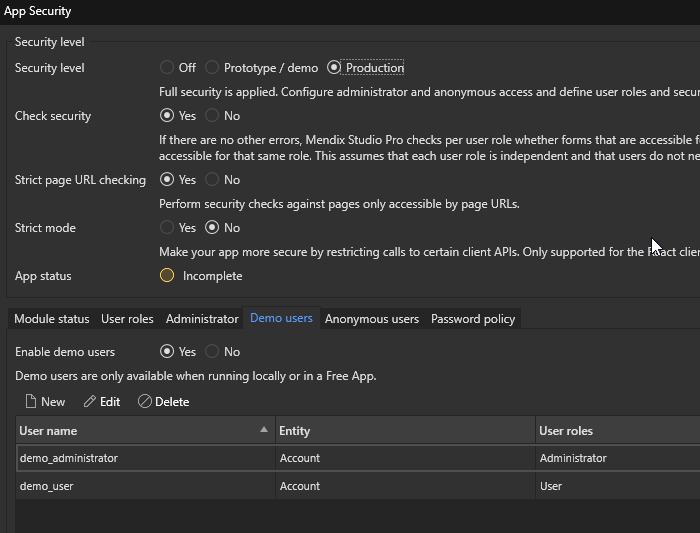Enable Strict mode with Yes
Image resolution: width=700 pixels, height=533 pixels.
pyautogui.click(x=167, y=228)
